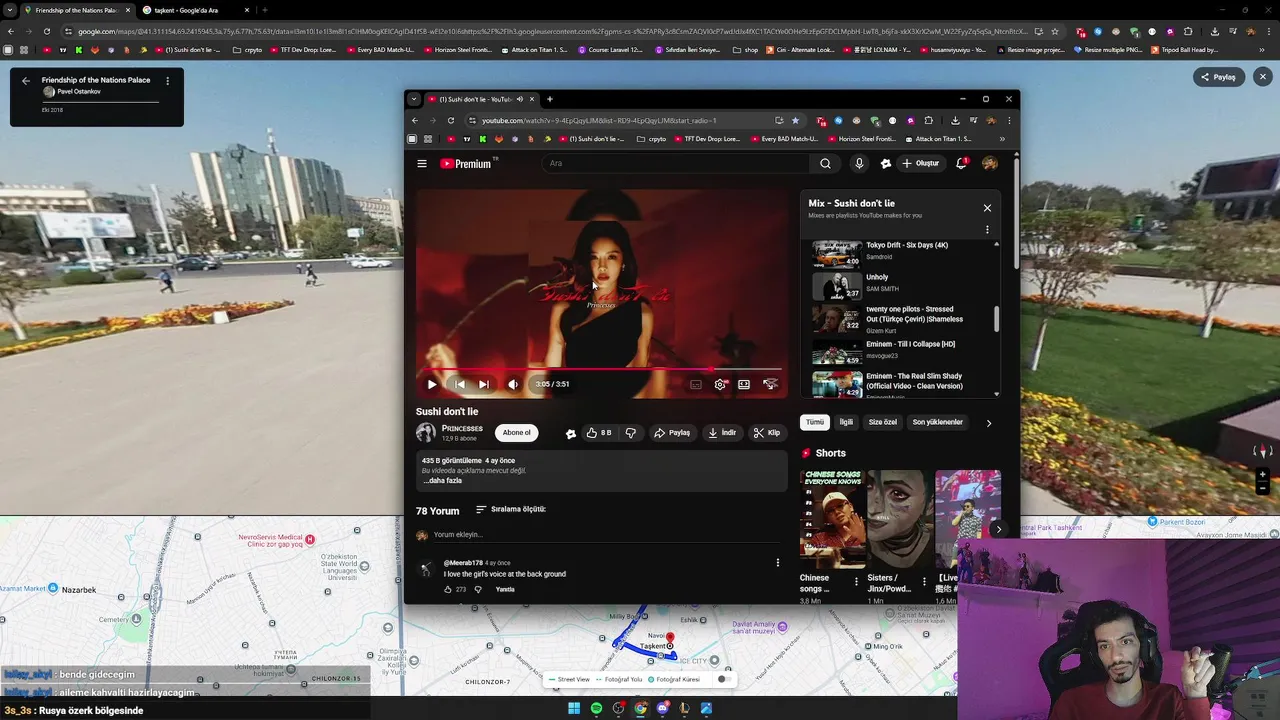The height and width of the screenshot is (720, 1280).
Task: Open Spotify from the taskbar
Action: pos(596,708)
